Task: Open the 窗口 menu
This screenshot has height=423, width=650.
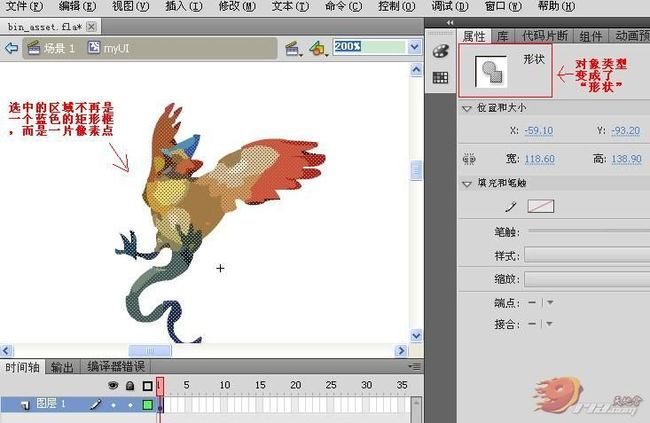Action: tap(503, 6)
